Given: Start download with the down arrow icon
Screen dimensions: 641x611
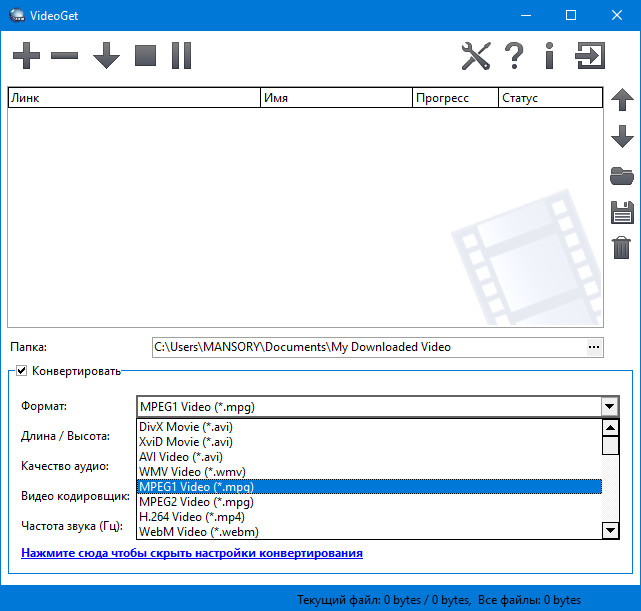Looking at the screenshot, I should point(106,56).
